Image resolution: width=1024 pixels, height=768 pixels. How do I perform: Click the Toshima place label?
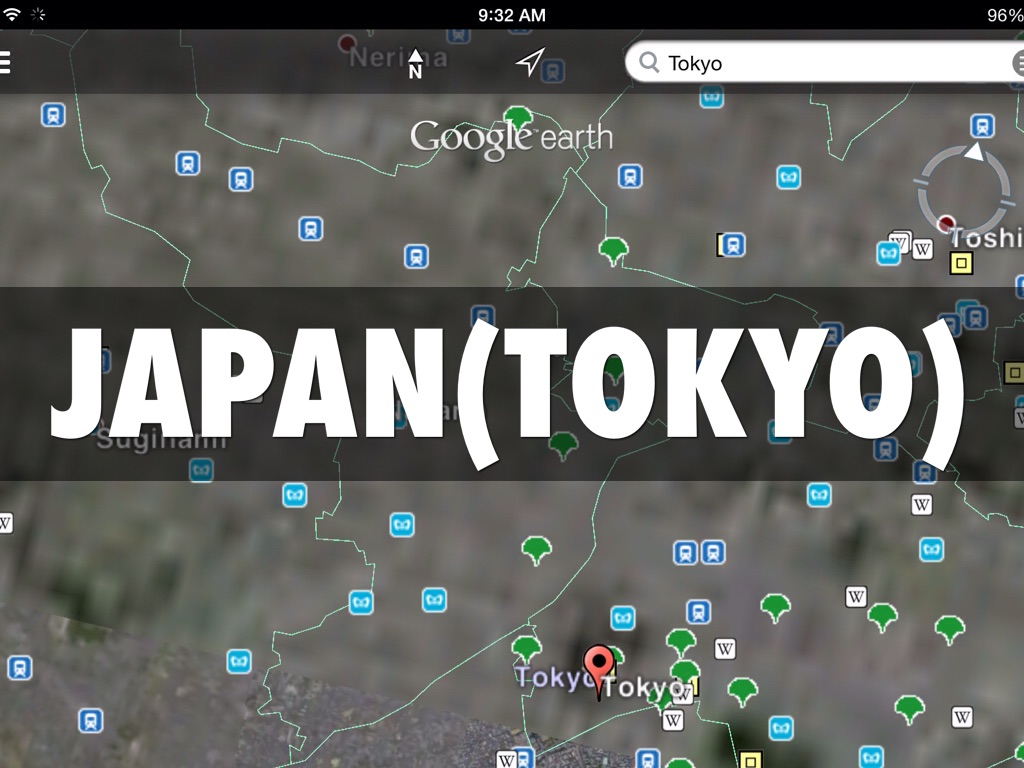coord(986,238)
